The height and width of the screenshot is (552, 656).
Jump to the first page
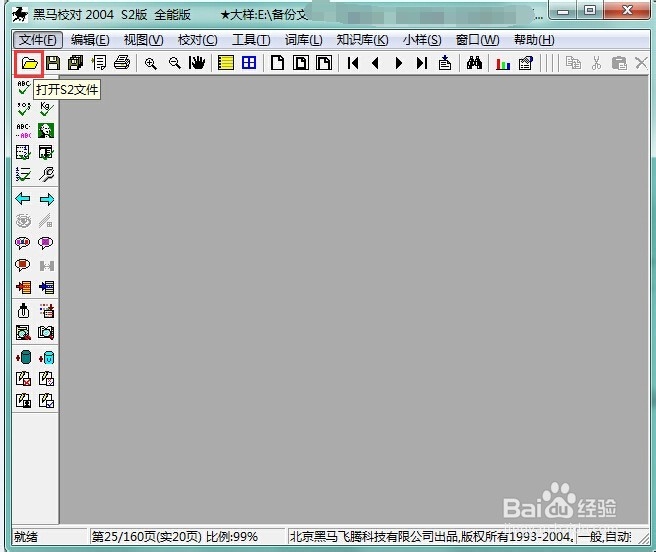pos(353,63)
